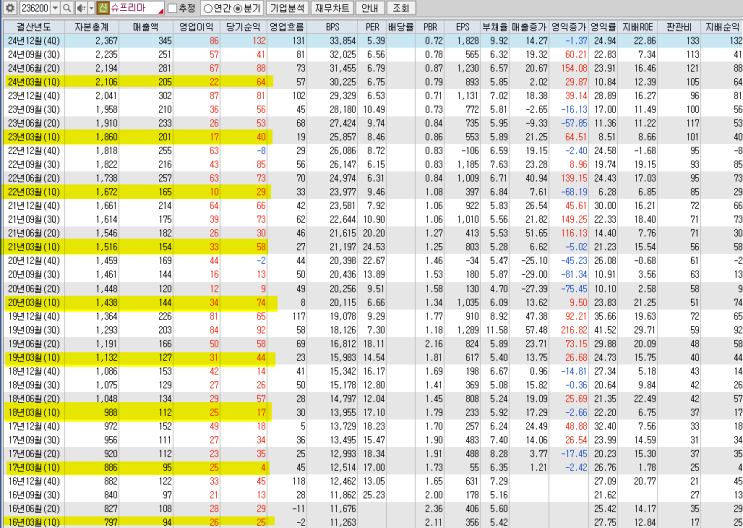Screen dimensions: 743x528
Task: Select the 24년03월(10) highlighted row label
Action: click(34, 82)
